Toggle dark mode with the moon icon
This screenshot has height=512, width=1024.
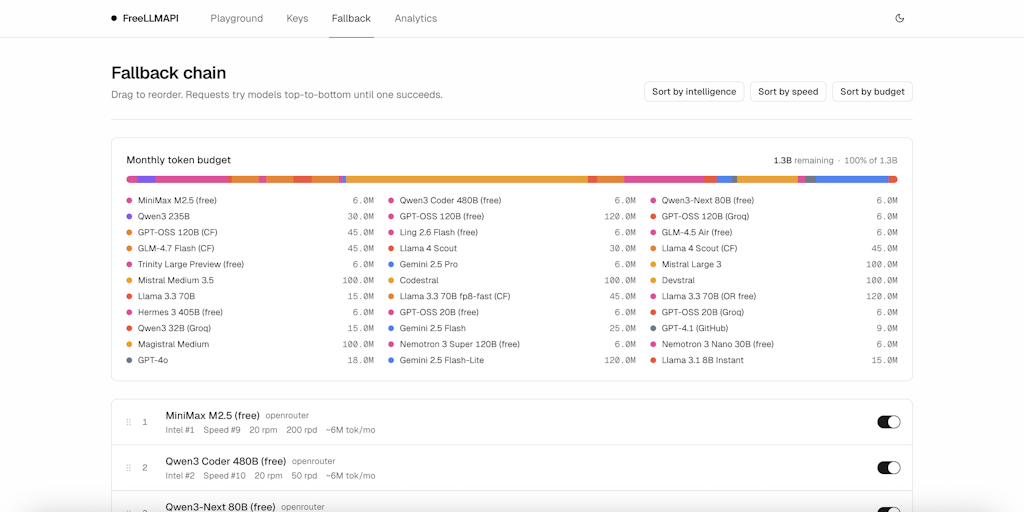[899, 18]
